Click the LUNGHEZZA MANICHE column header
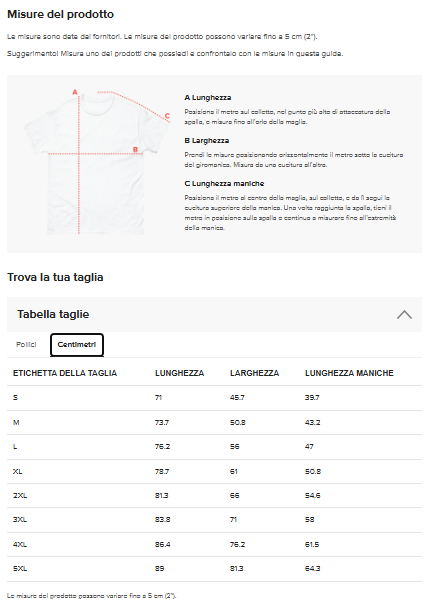This screenshot has width=430, height=612. (x=349, y=373)
